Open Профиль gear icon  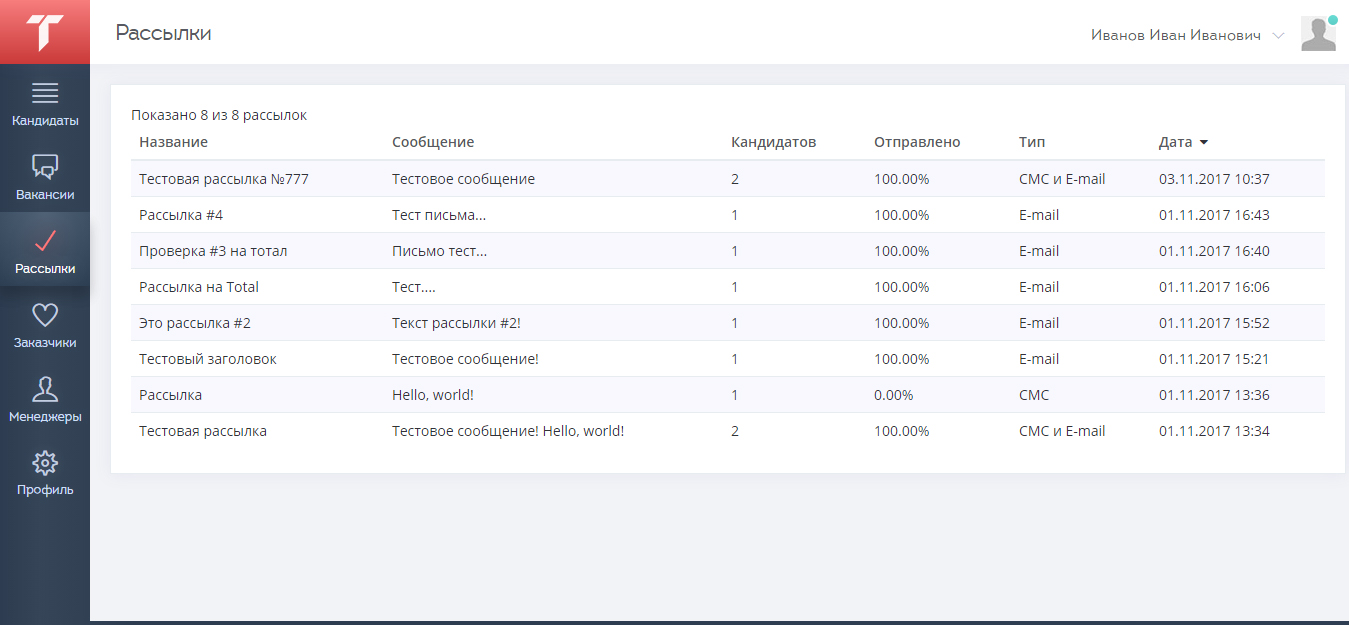point(45,463)
